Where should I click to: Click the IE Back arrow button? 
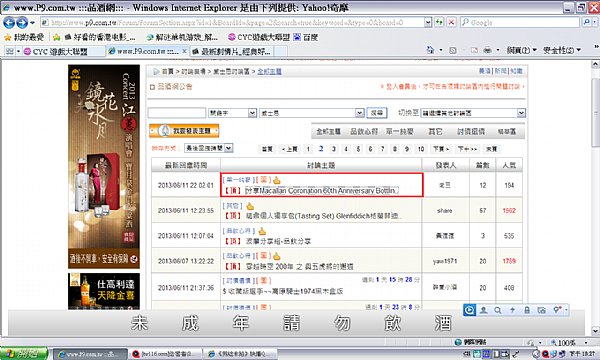(9, 23)
